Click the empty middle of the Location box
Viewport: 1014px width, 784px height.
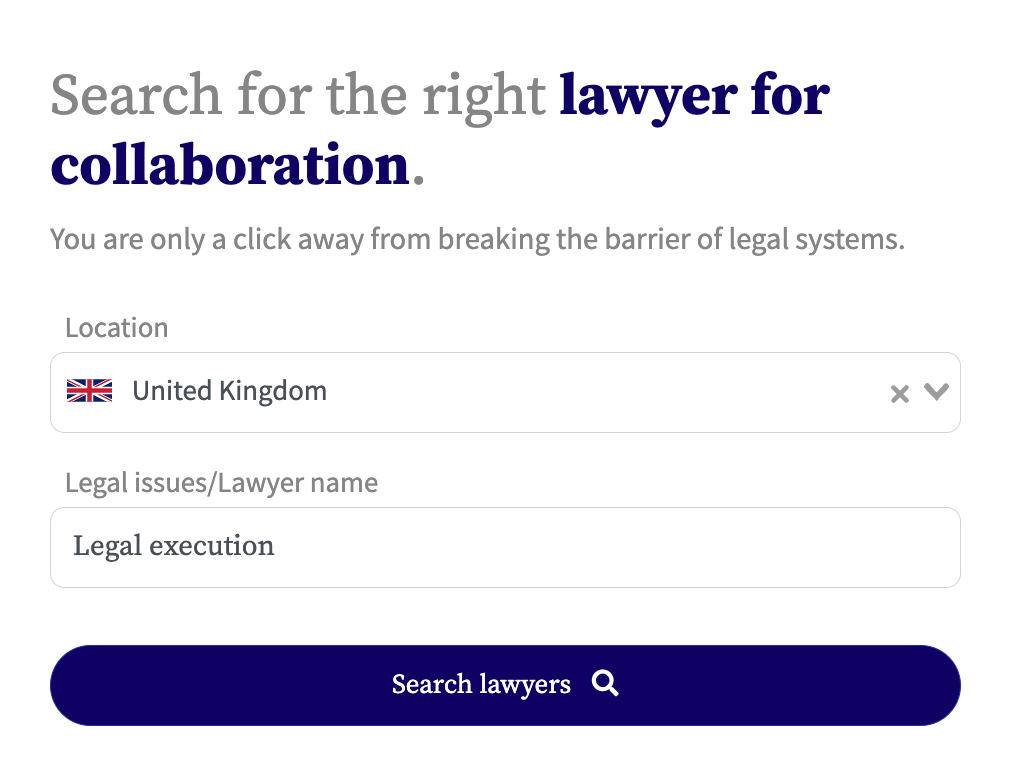600,392
